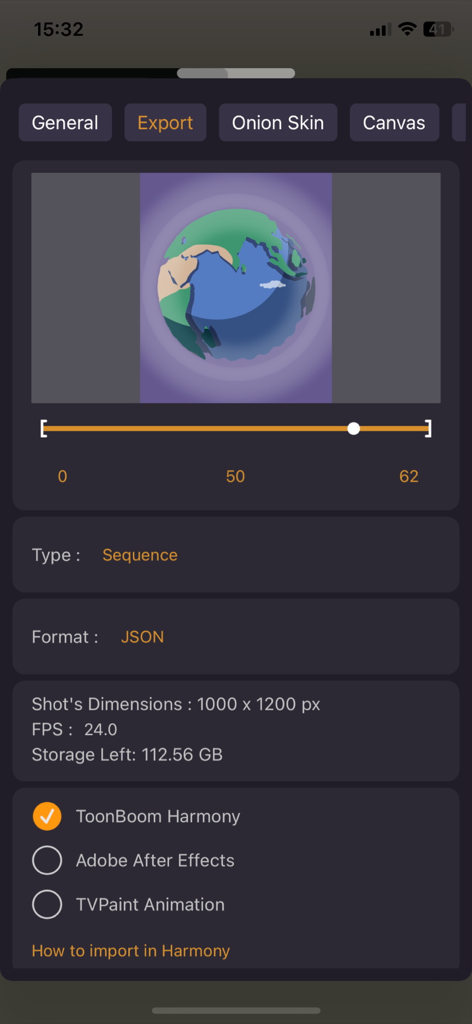Choose Adobe After Effects radio option
The image size is (472, 1024).
click(47, 861)
